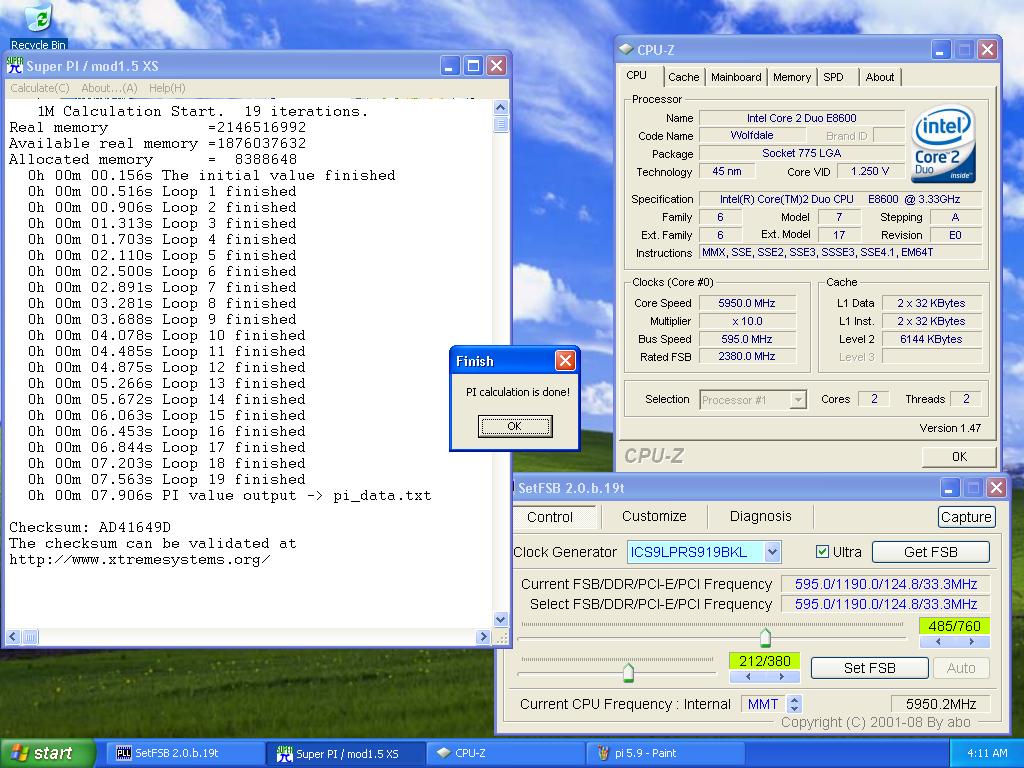Click the Current FSB frequency field
1024x768 pixels.
click(x=886, y=584)
